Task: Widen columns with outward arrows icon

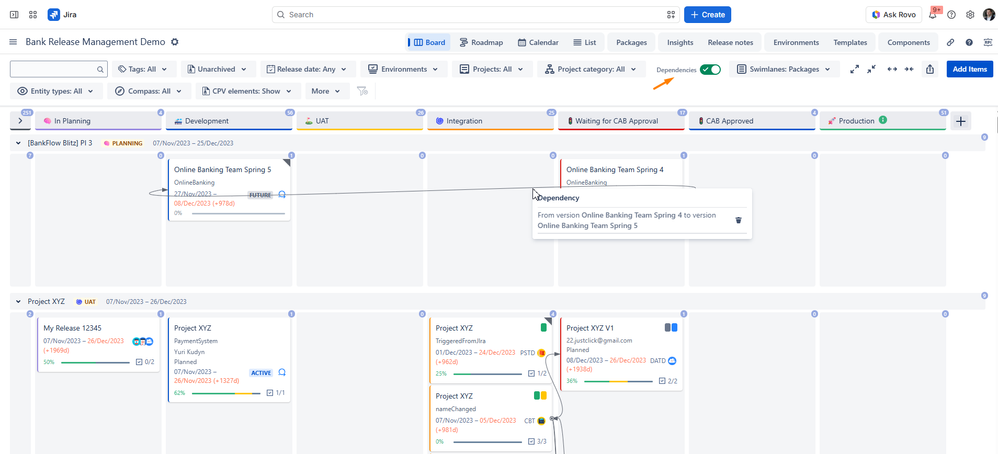Action: [x=892, y=69]
